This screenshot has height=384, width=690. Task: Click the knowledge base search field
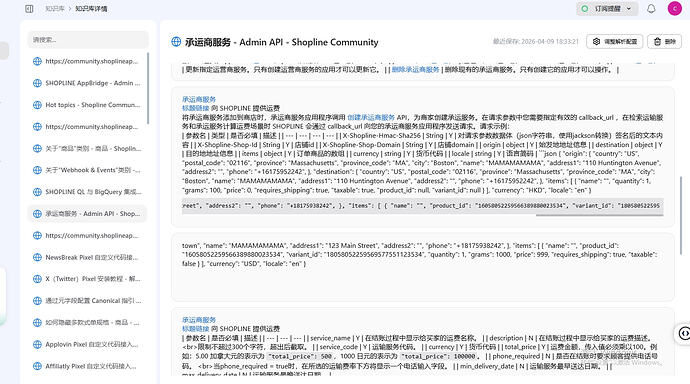click(88, 40)
